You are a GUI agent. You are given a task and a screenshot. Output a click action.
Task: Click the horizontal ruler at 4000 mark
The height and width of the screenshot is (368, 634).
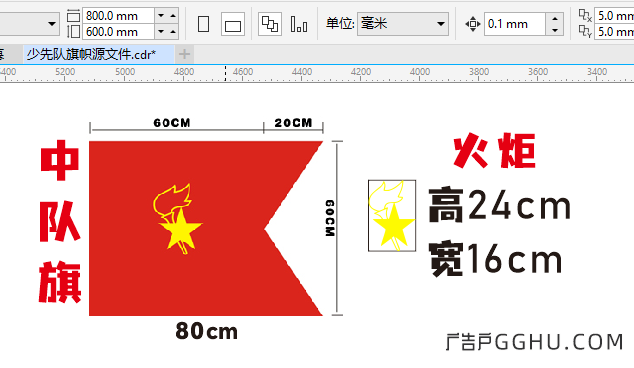click(x=420, y=72)
